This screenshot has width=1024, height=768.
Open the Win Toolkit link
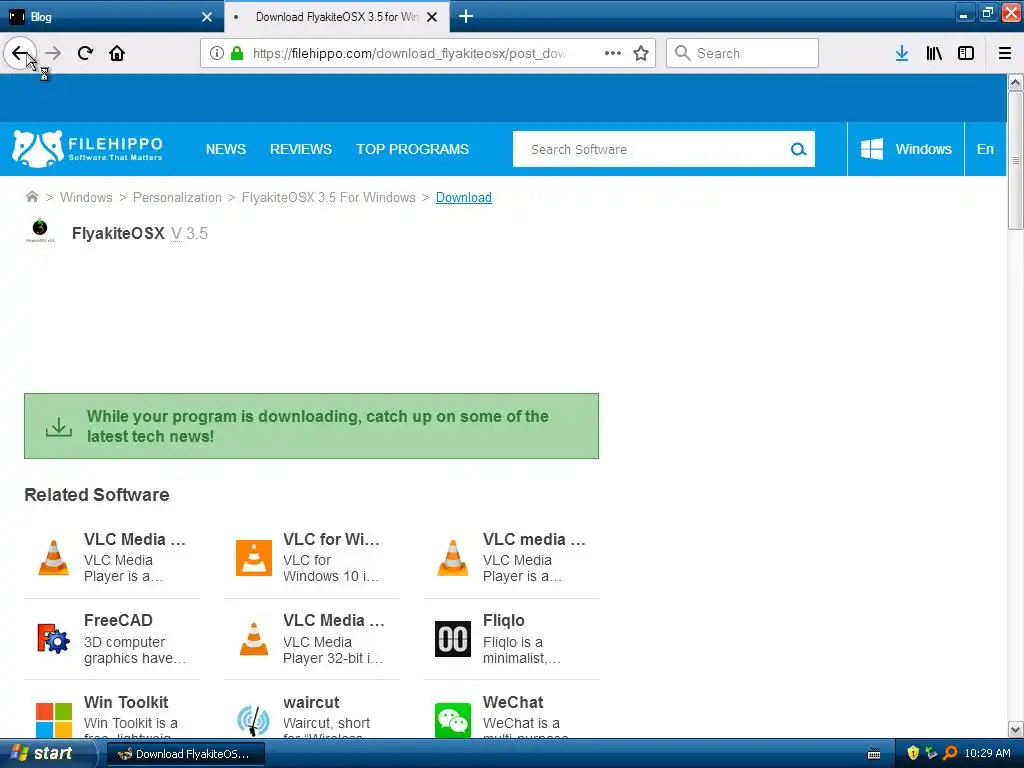tap(126, 702)
